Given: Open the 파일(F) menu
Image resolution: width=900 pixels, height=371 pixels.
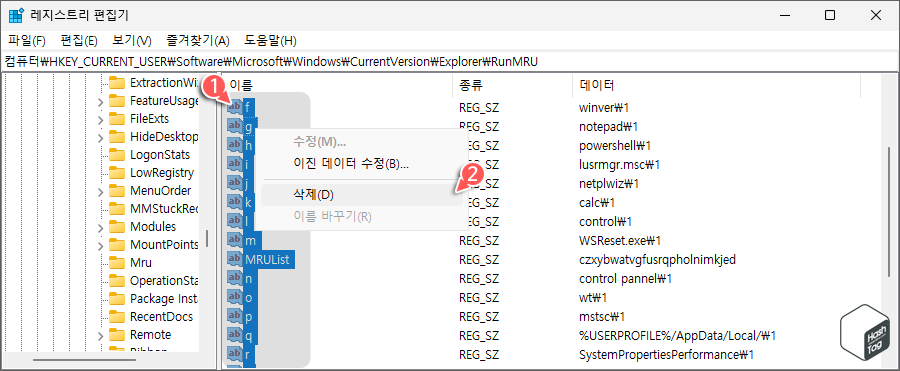Looking at the screenshot, I should 27,41.
